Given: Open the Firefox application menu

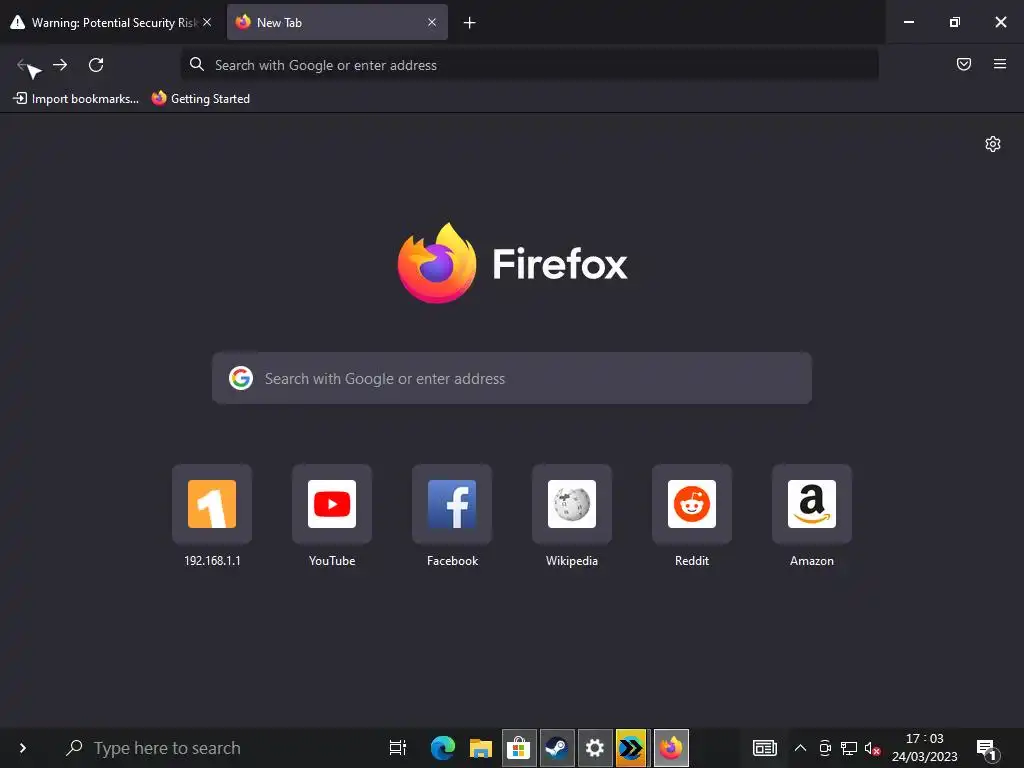Looking at the screenshot, I should tap(999, 64).
